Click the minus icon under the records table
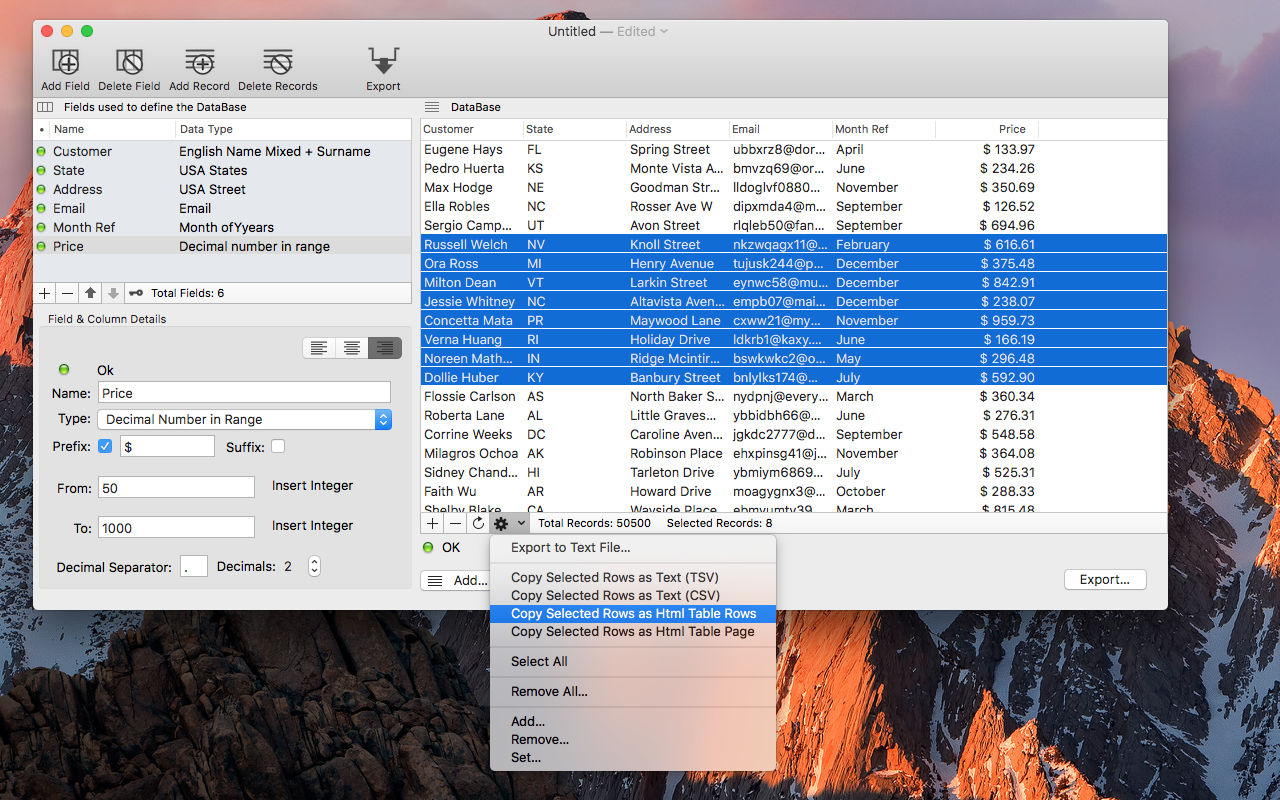1280x800 pixels. tap(455, 523)
